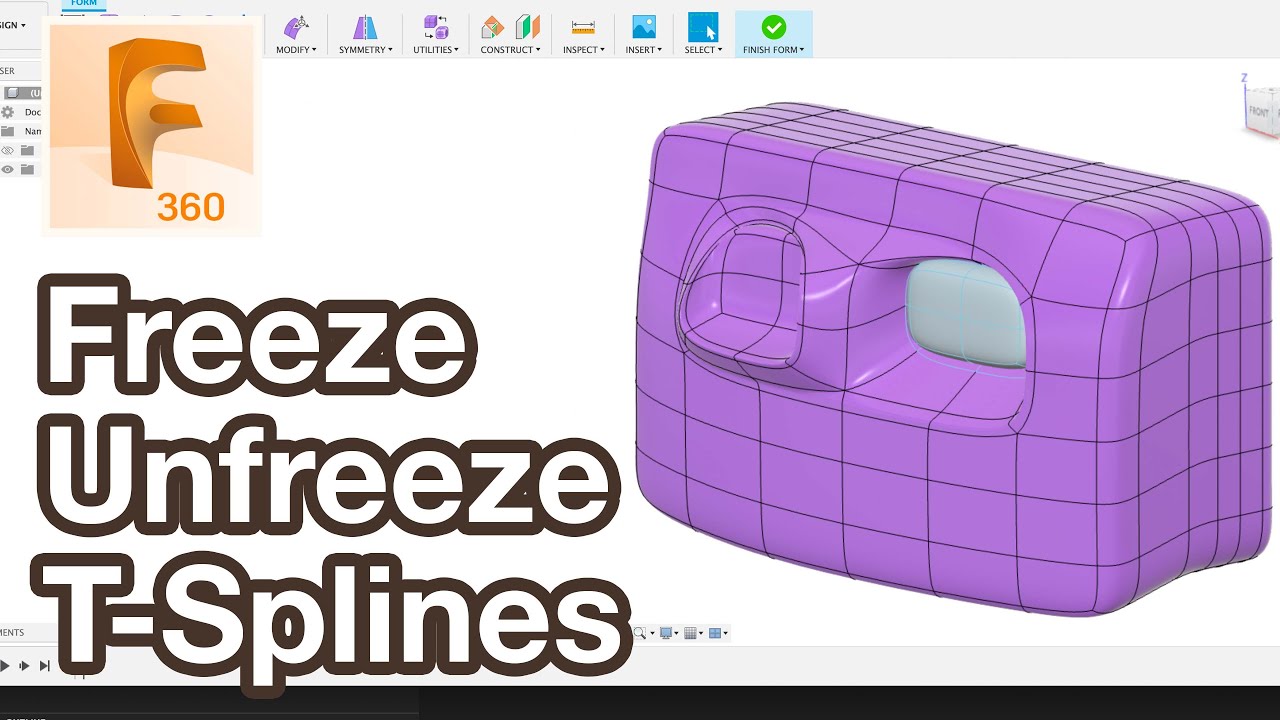This screenshot has width=1280, height=720.
Task: Activate the Select arrow tool icon
Action: pos(703,27)
